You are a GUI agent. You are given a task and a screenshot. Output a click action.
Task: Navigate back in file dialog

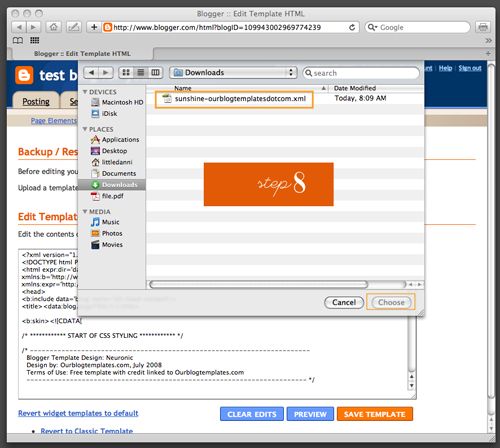(91, 72)
